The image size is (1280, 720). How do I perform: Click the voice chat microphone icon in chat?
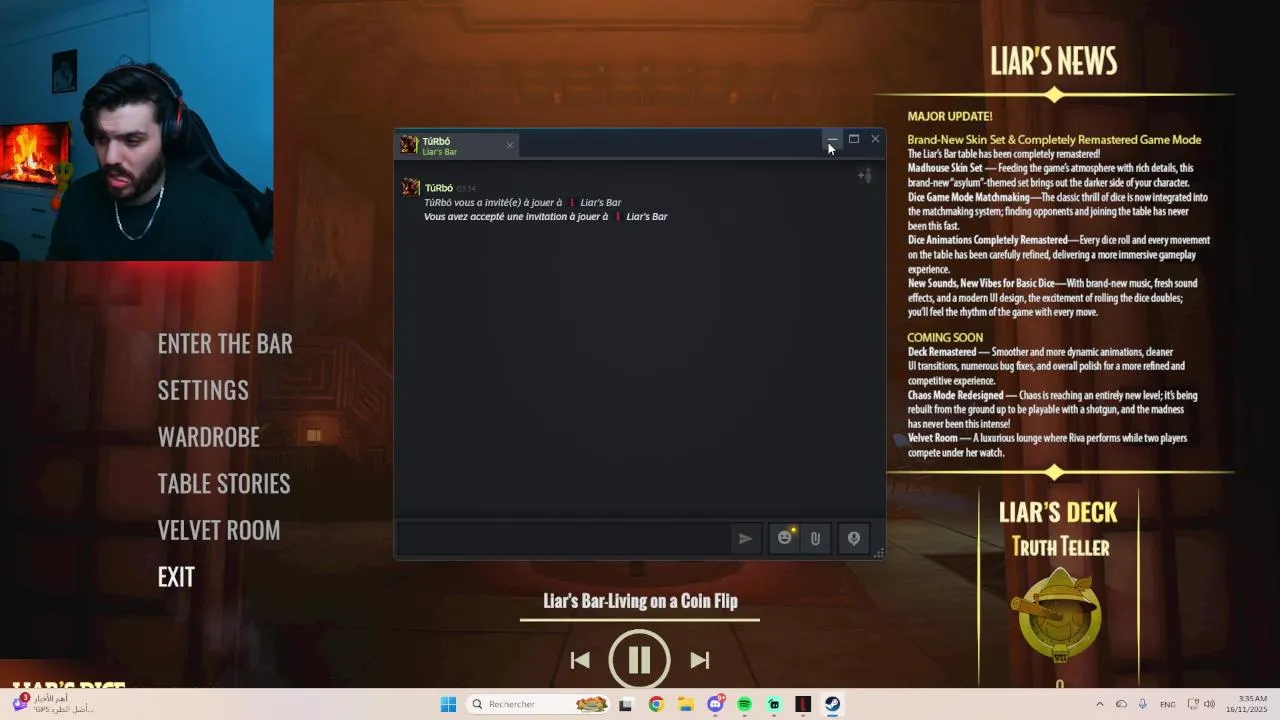coord(853,539)
